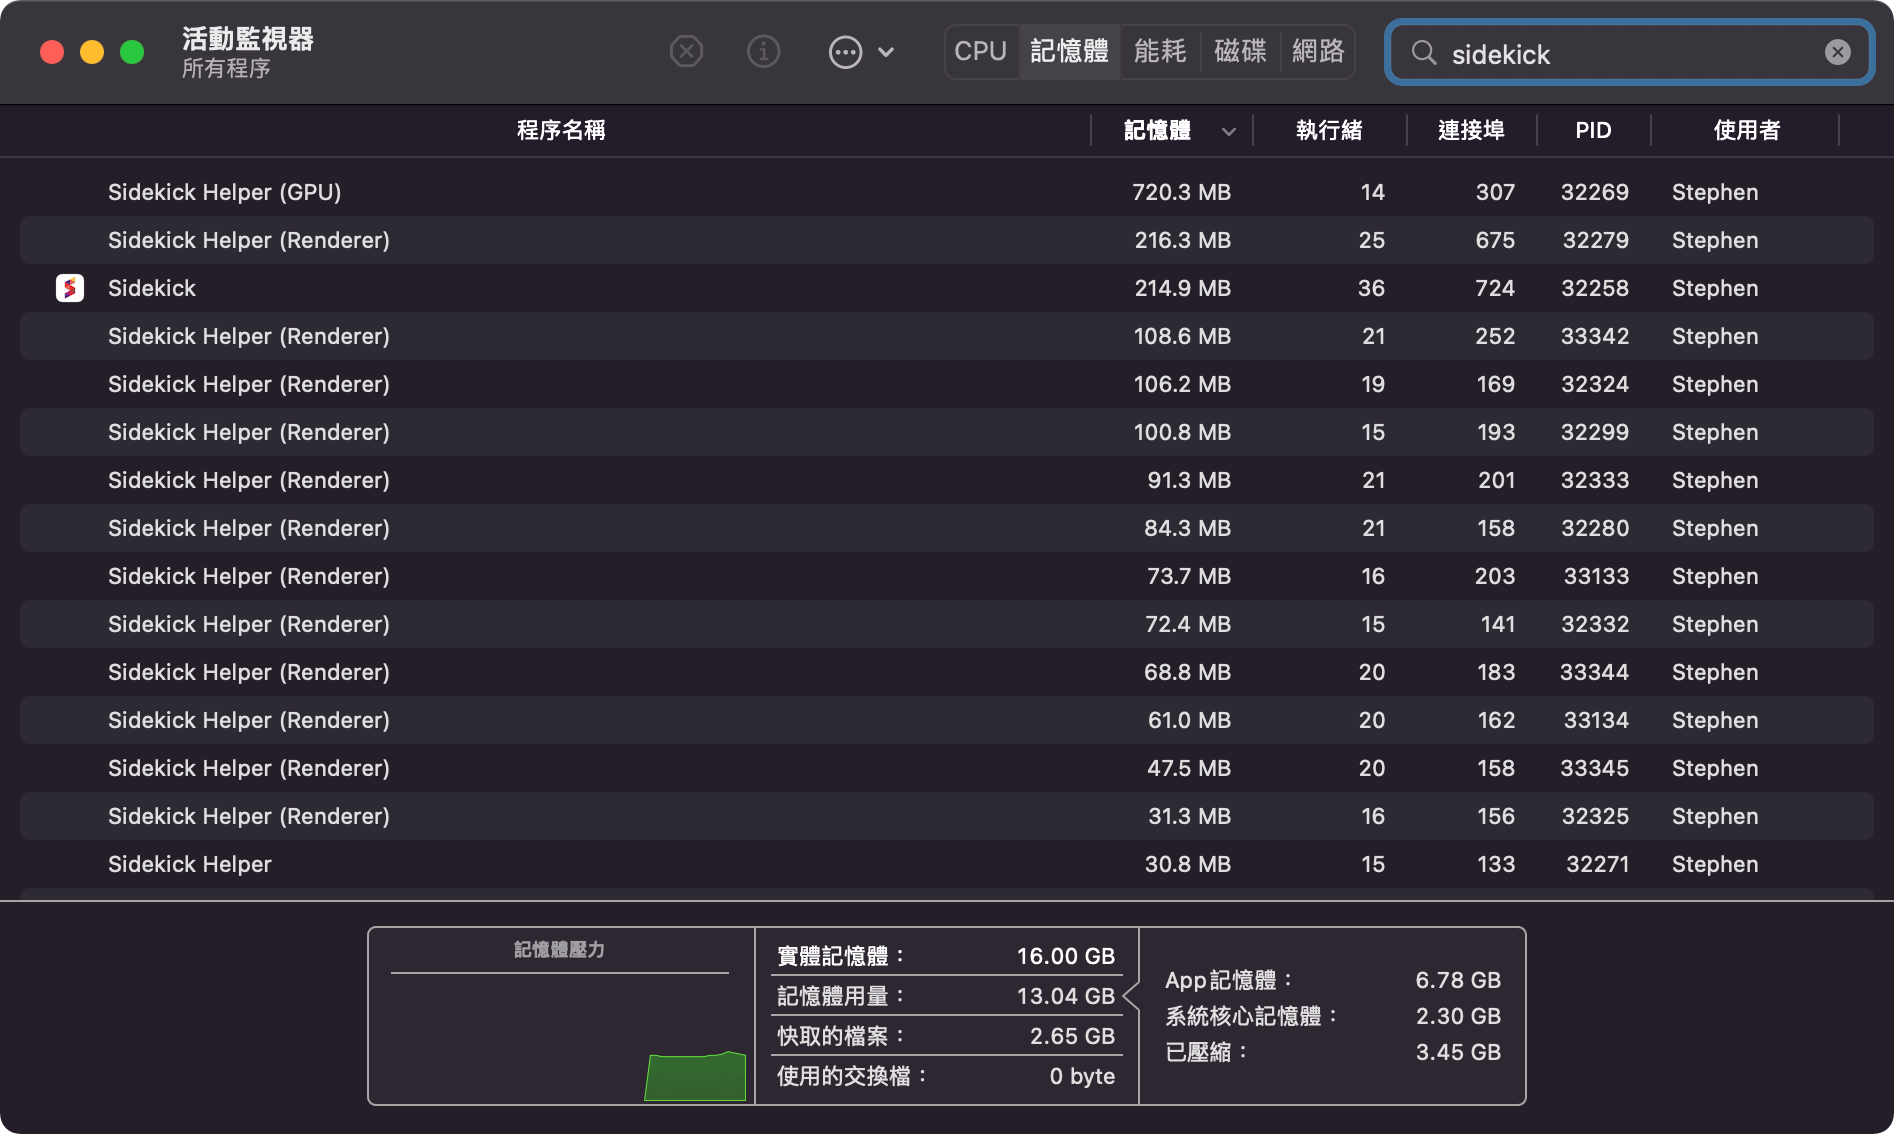Select the main Sidekick process name
The height and width of the screenshot is (1134, 1894).
point(152,288)
